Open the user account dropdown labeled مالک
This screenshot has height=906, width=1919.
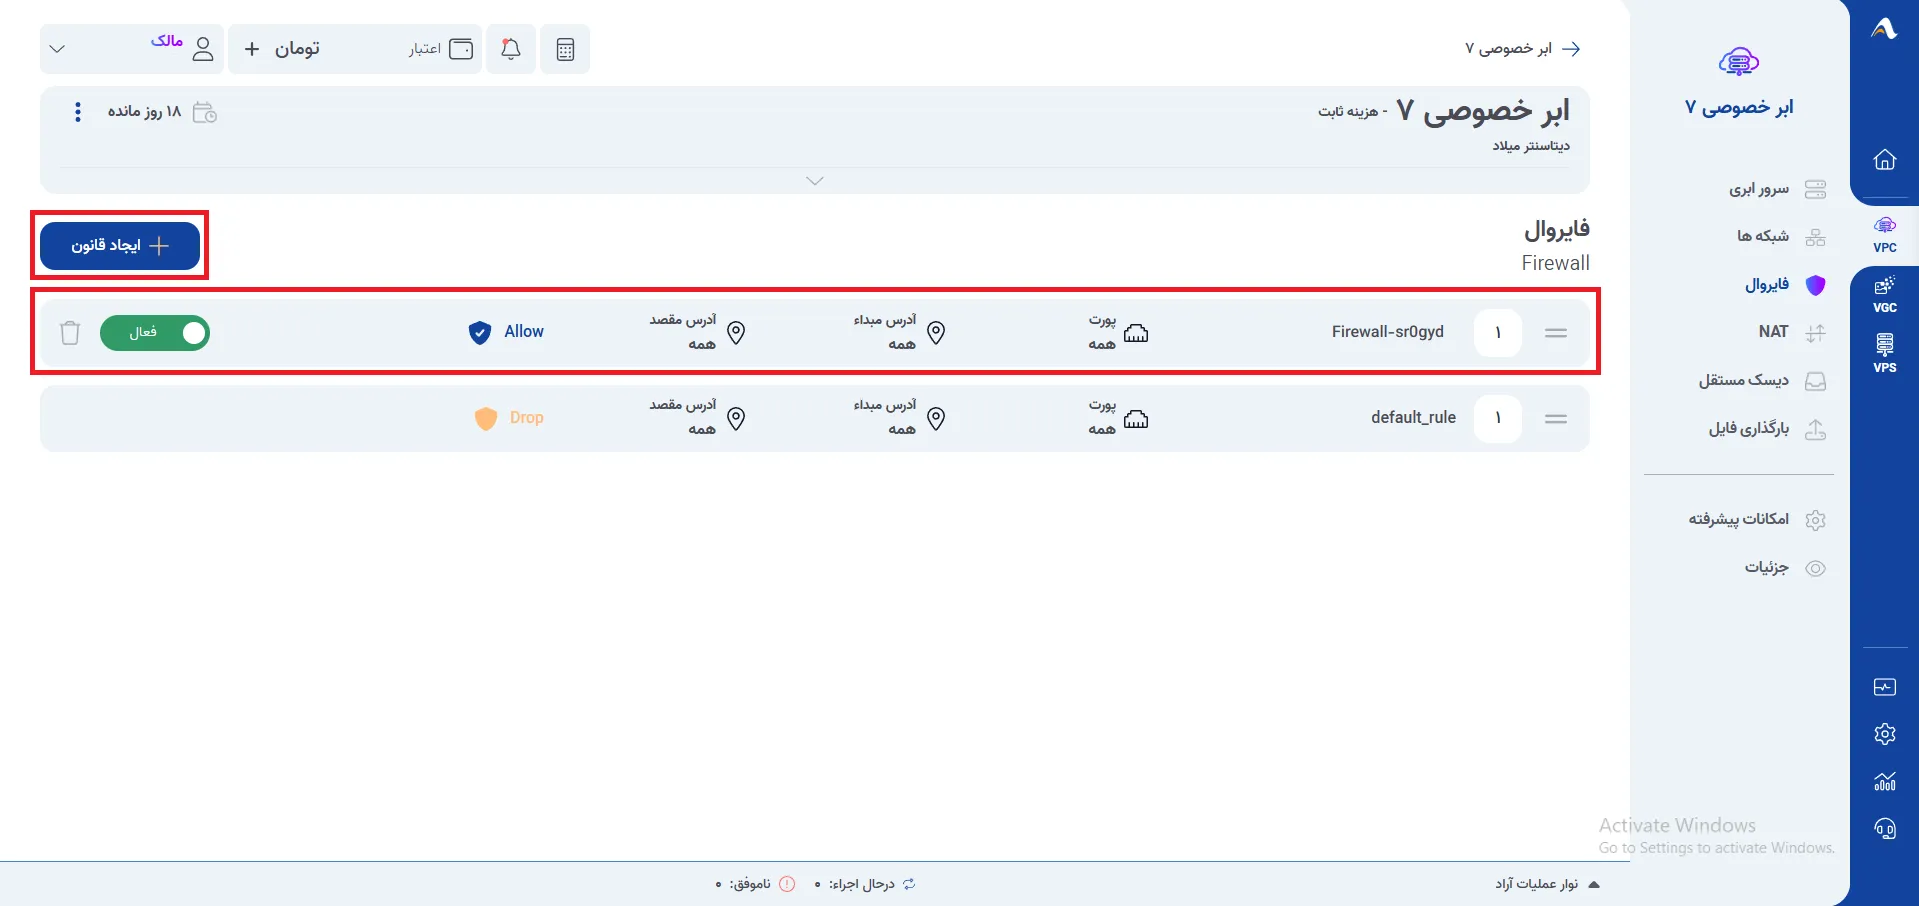(x=131, y=49)
